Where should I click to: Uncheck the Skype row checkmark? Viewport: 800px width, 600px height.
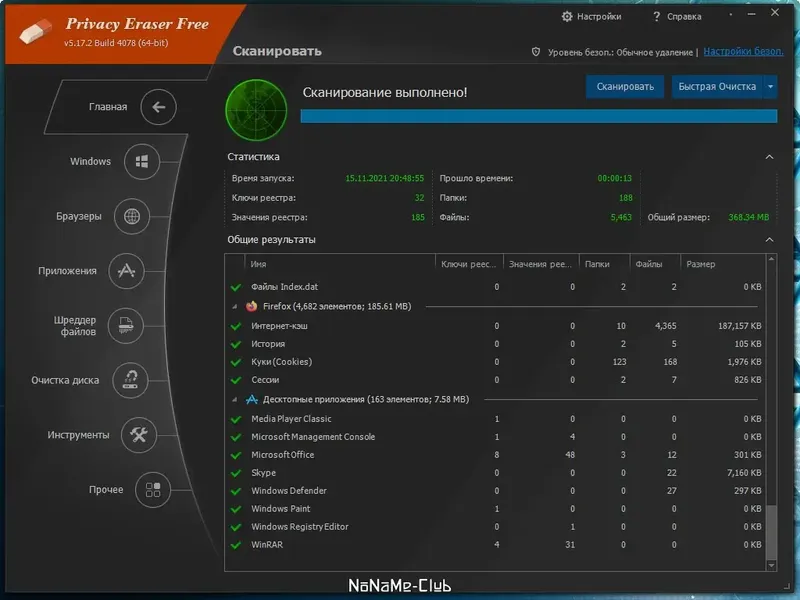click(236, 473)
